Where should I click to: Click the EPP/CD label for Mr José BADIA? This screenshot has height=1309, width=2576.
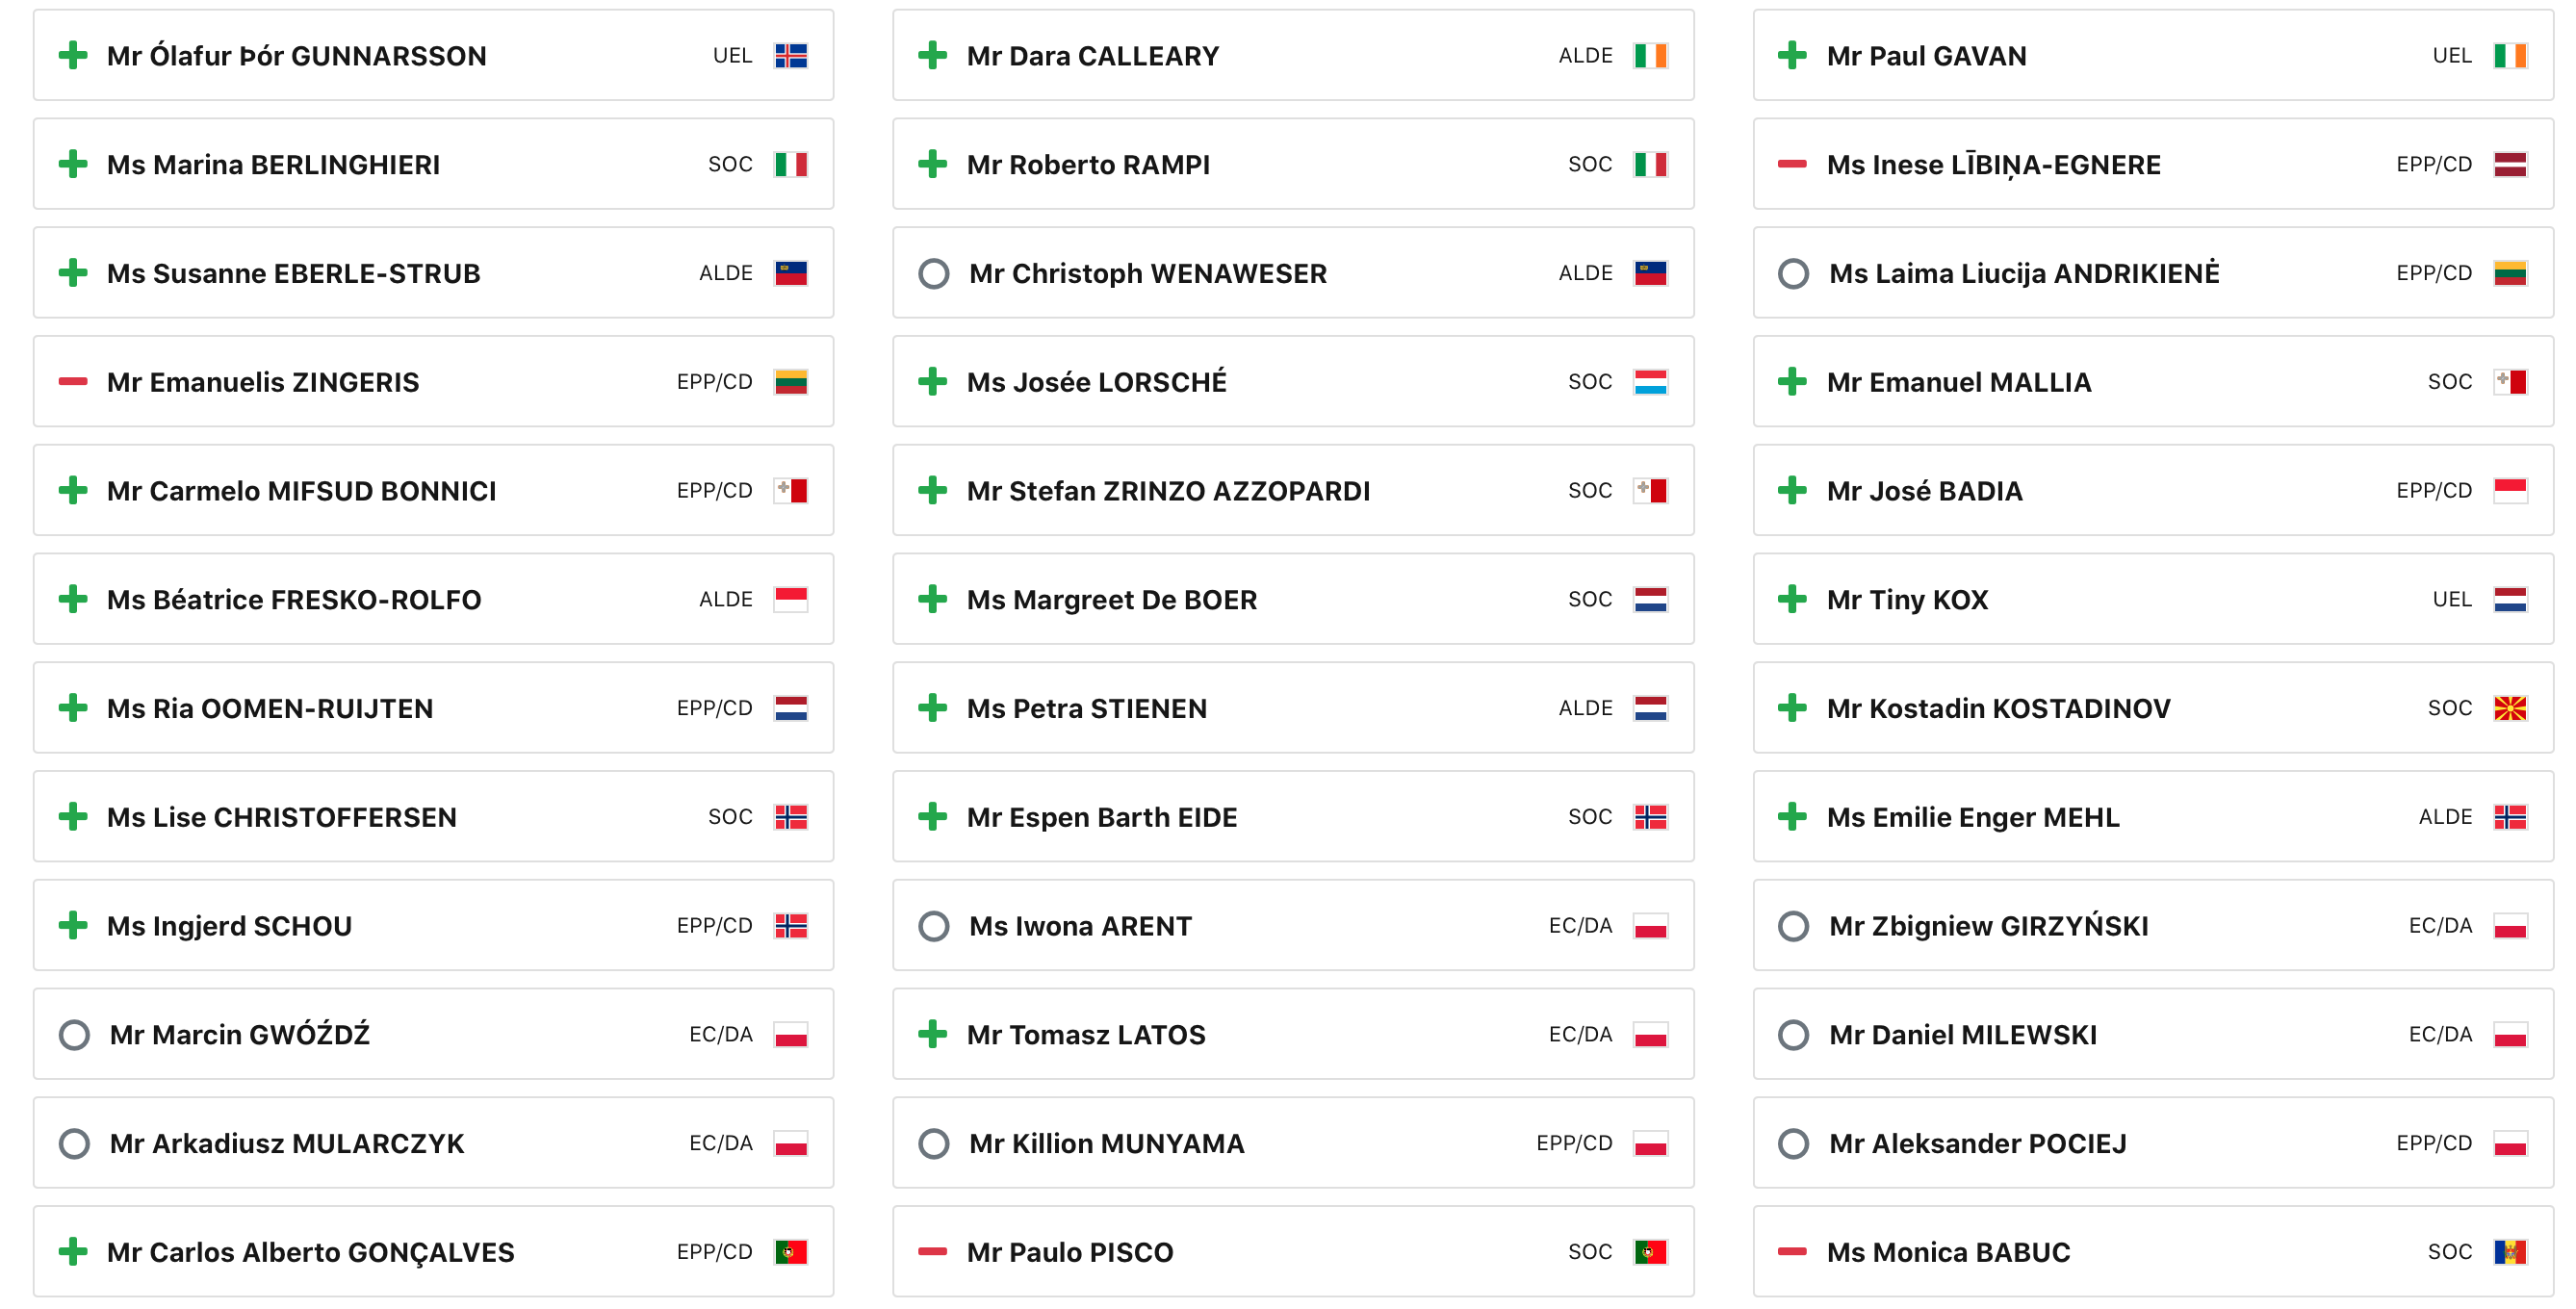click(x=2434, y=491)
